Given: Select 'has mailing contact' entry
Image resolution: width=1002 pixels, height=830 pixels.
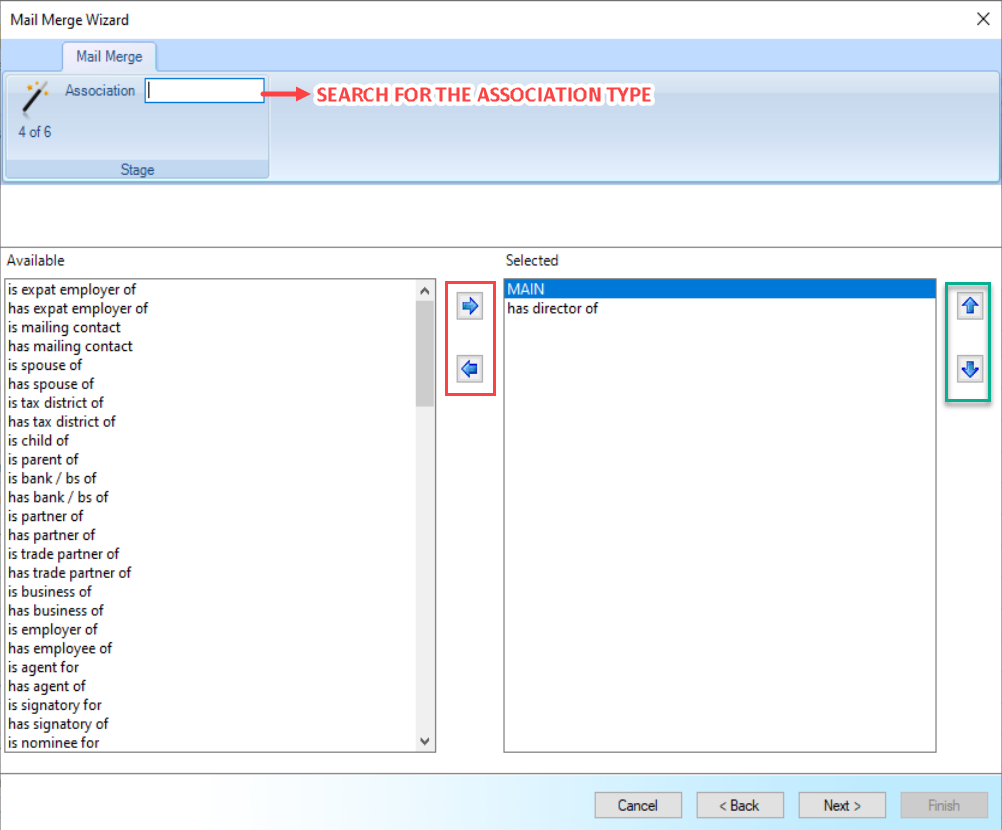Looking at the screenshot, I should pyautogui.click(x=211, y=346).
